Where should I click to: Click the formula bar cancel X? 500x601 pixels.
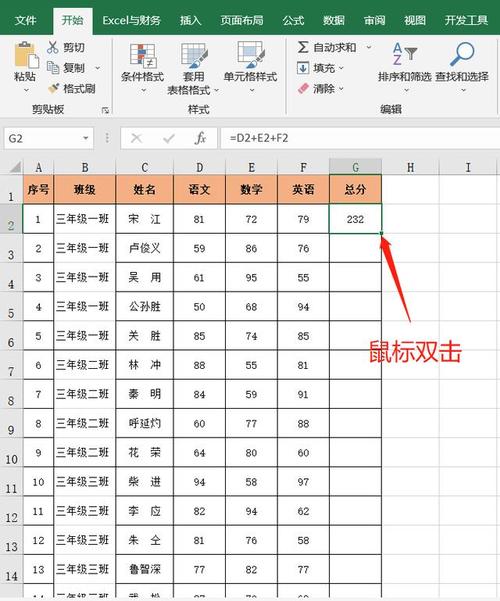tap(136, 138)
